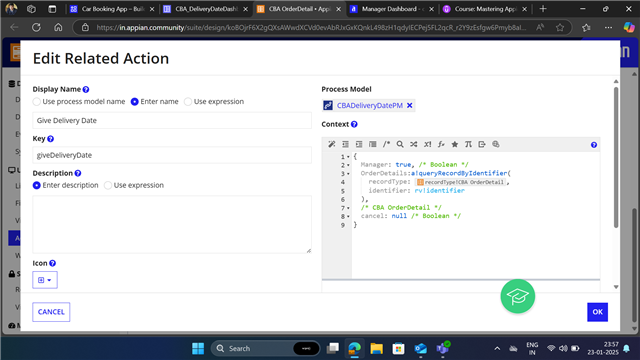Switch to CBA OrderDetail browser tab
640x360 pixels.
[299, 9]
